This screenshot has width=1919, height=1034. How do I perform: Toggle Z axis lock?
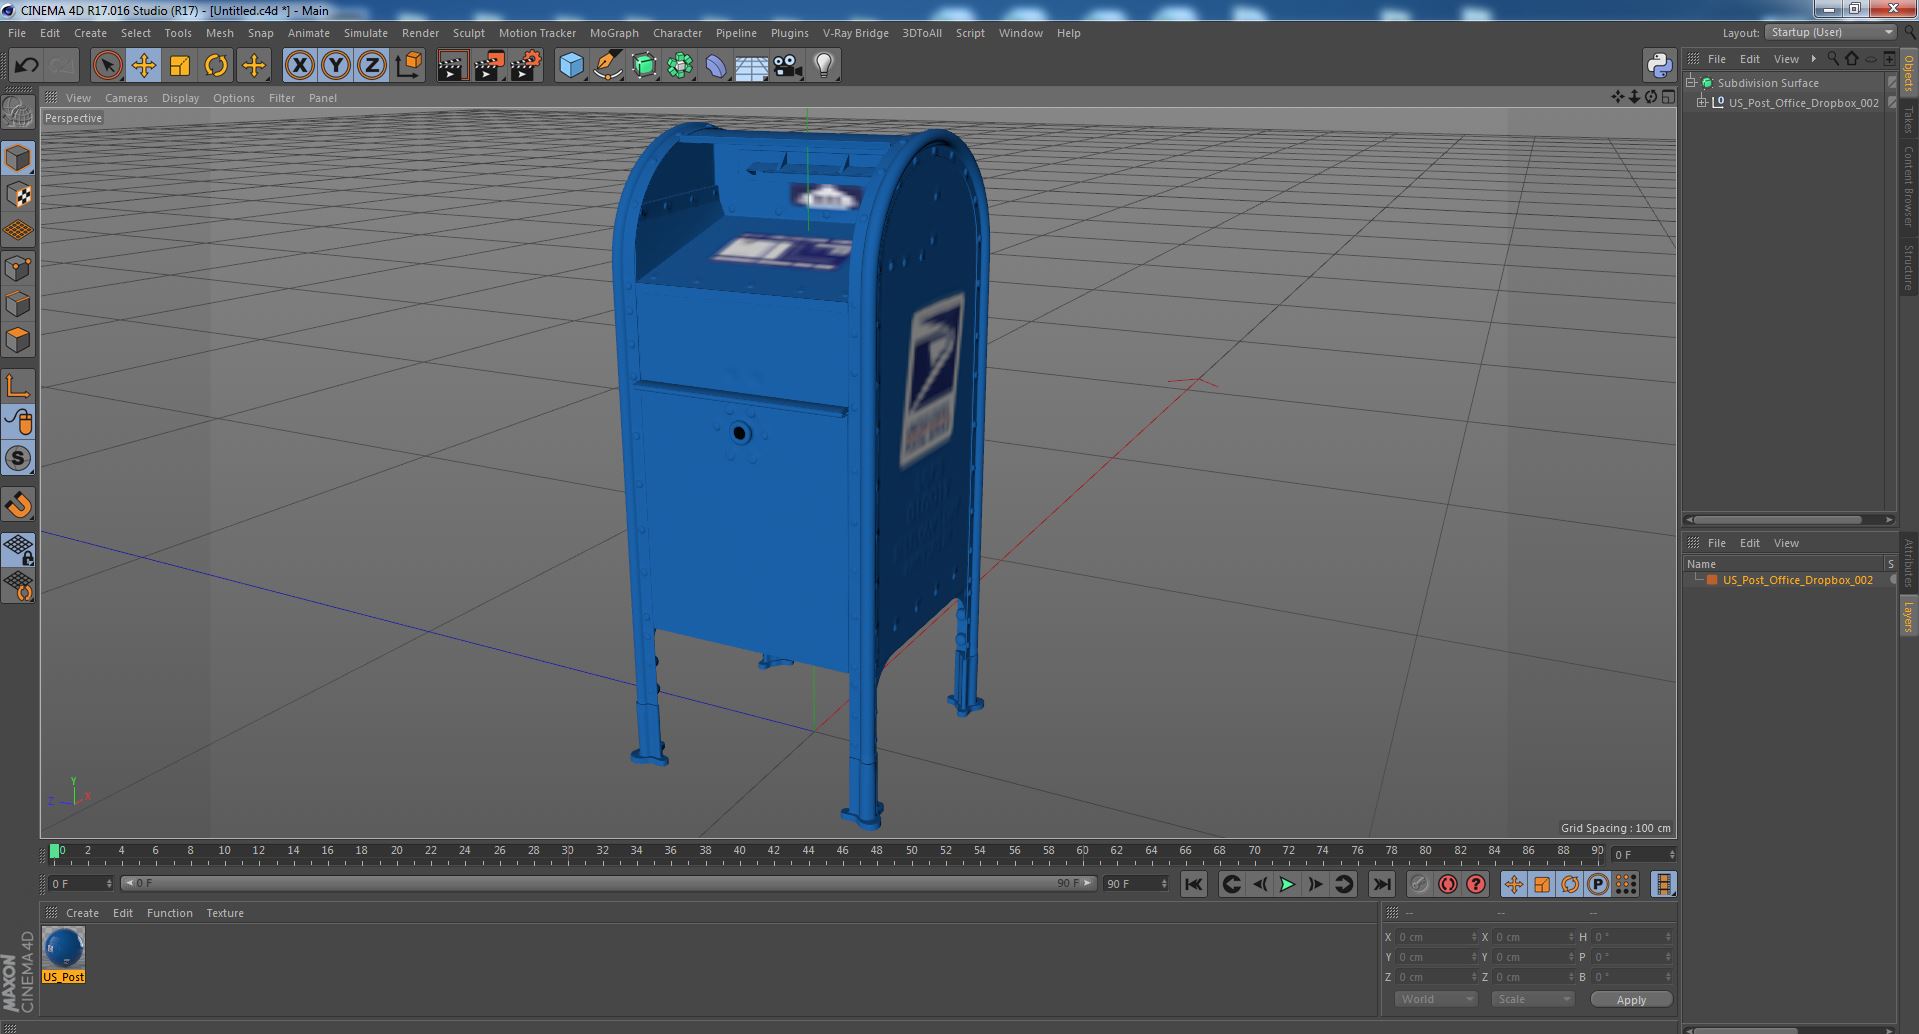[372, 66]
